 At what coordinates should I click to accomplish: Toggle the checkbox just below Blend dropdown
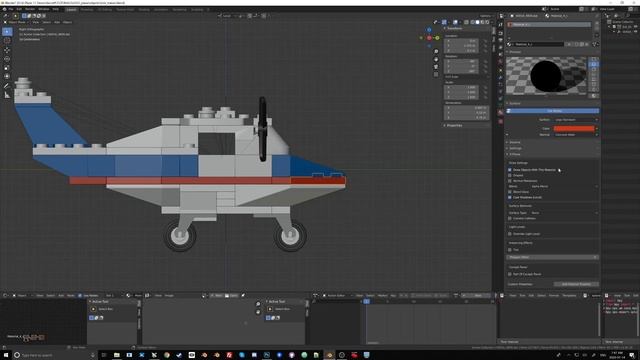(510, 192)
